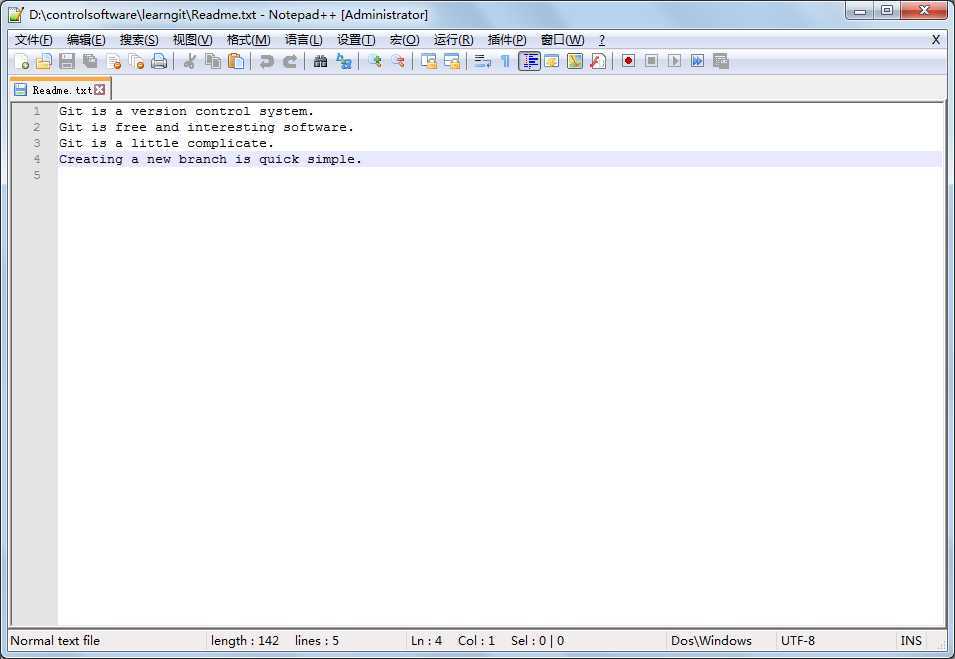Click the Save floppy disk icon
This screenshot has width=955, height=659.
[67, 61]
